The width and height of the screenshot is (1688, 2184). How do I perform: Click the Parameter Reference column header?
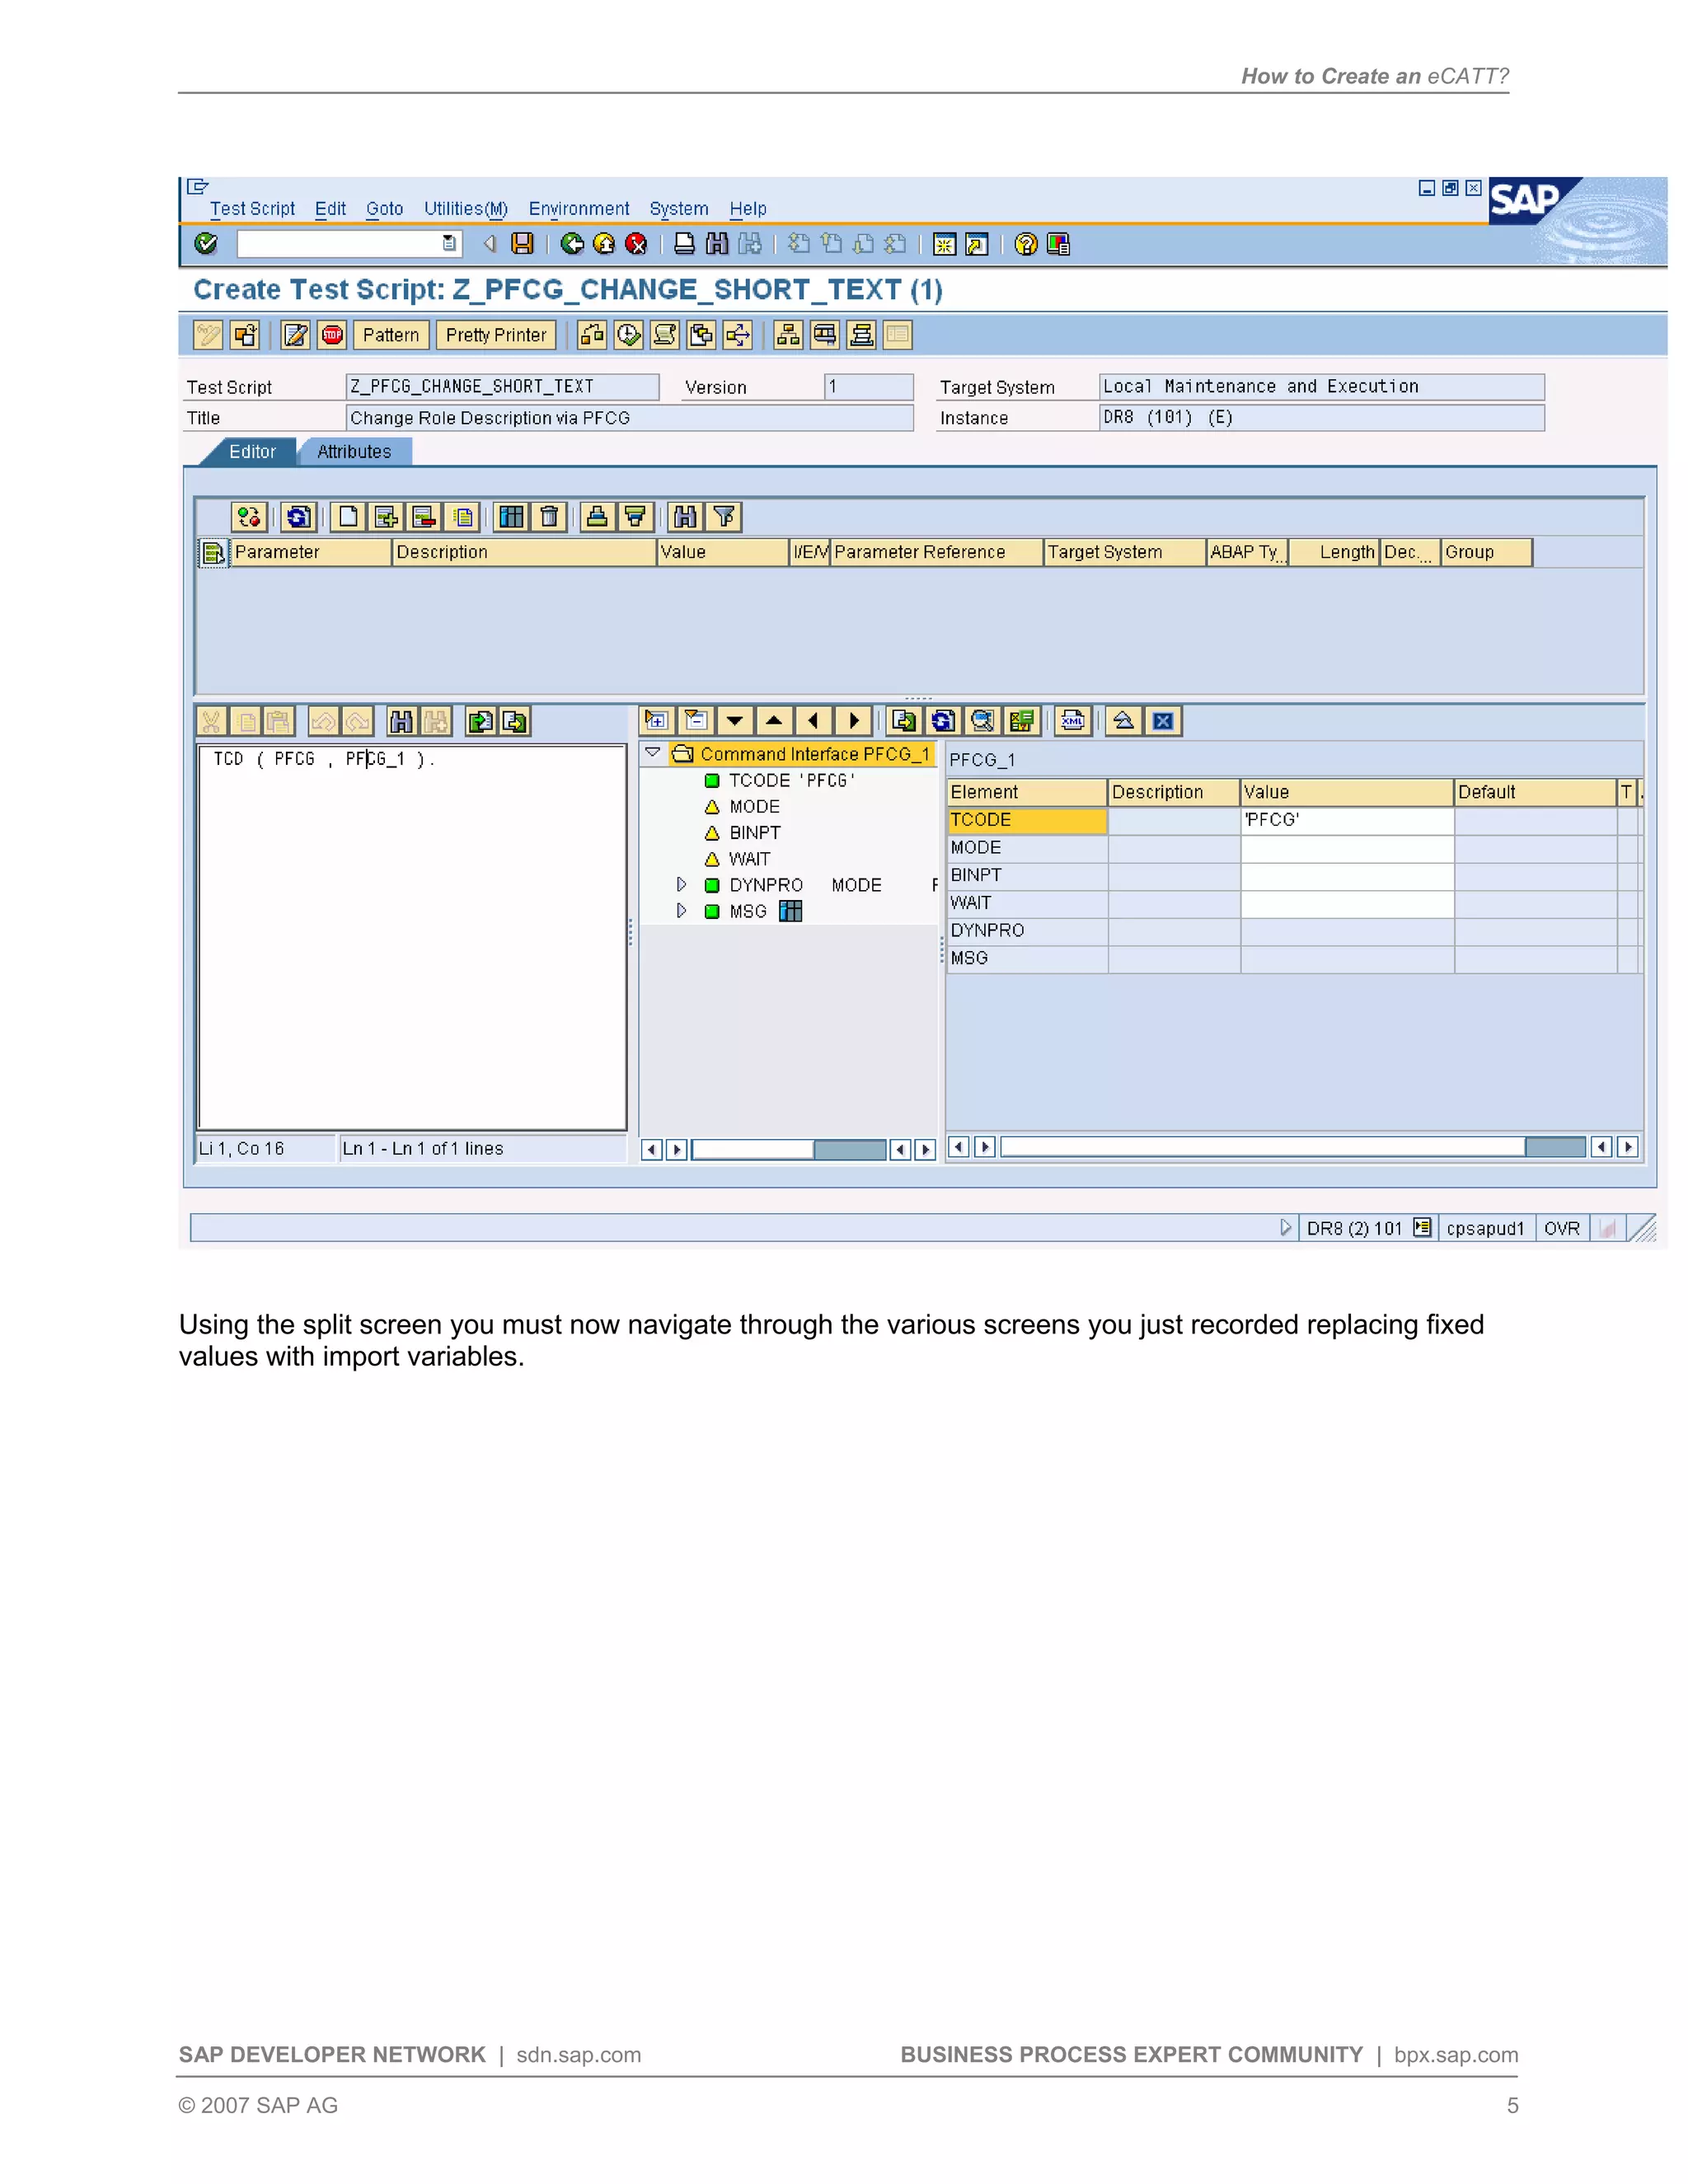tap(937, 552)
